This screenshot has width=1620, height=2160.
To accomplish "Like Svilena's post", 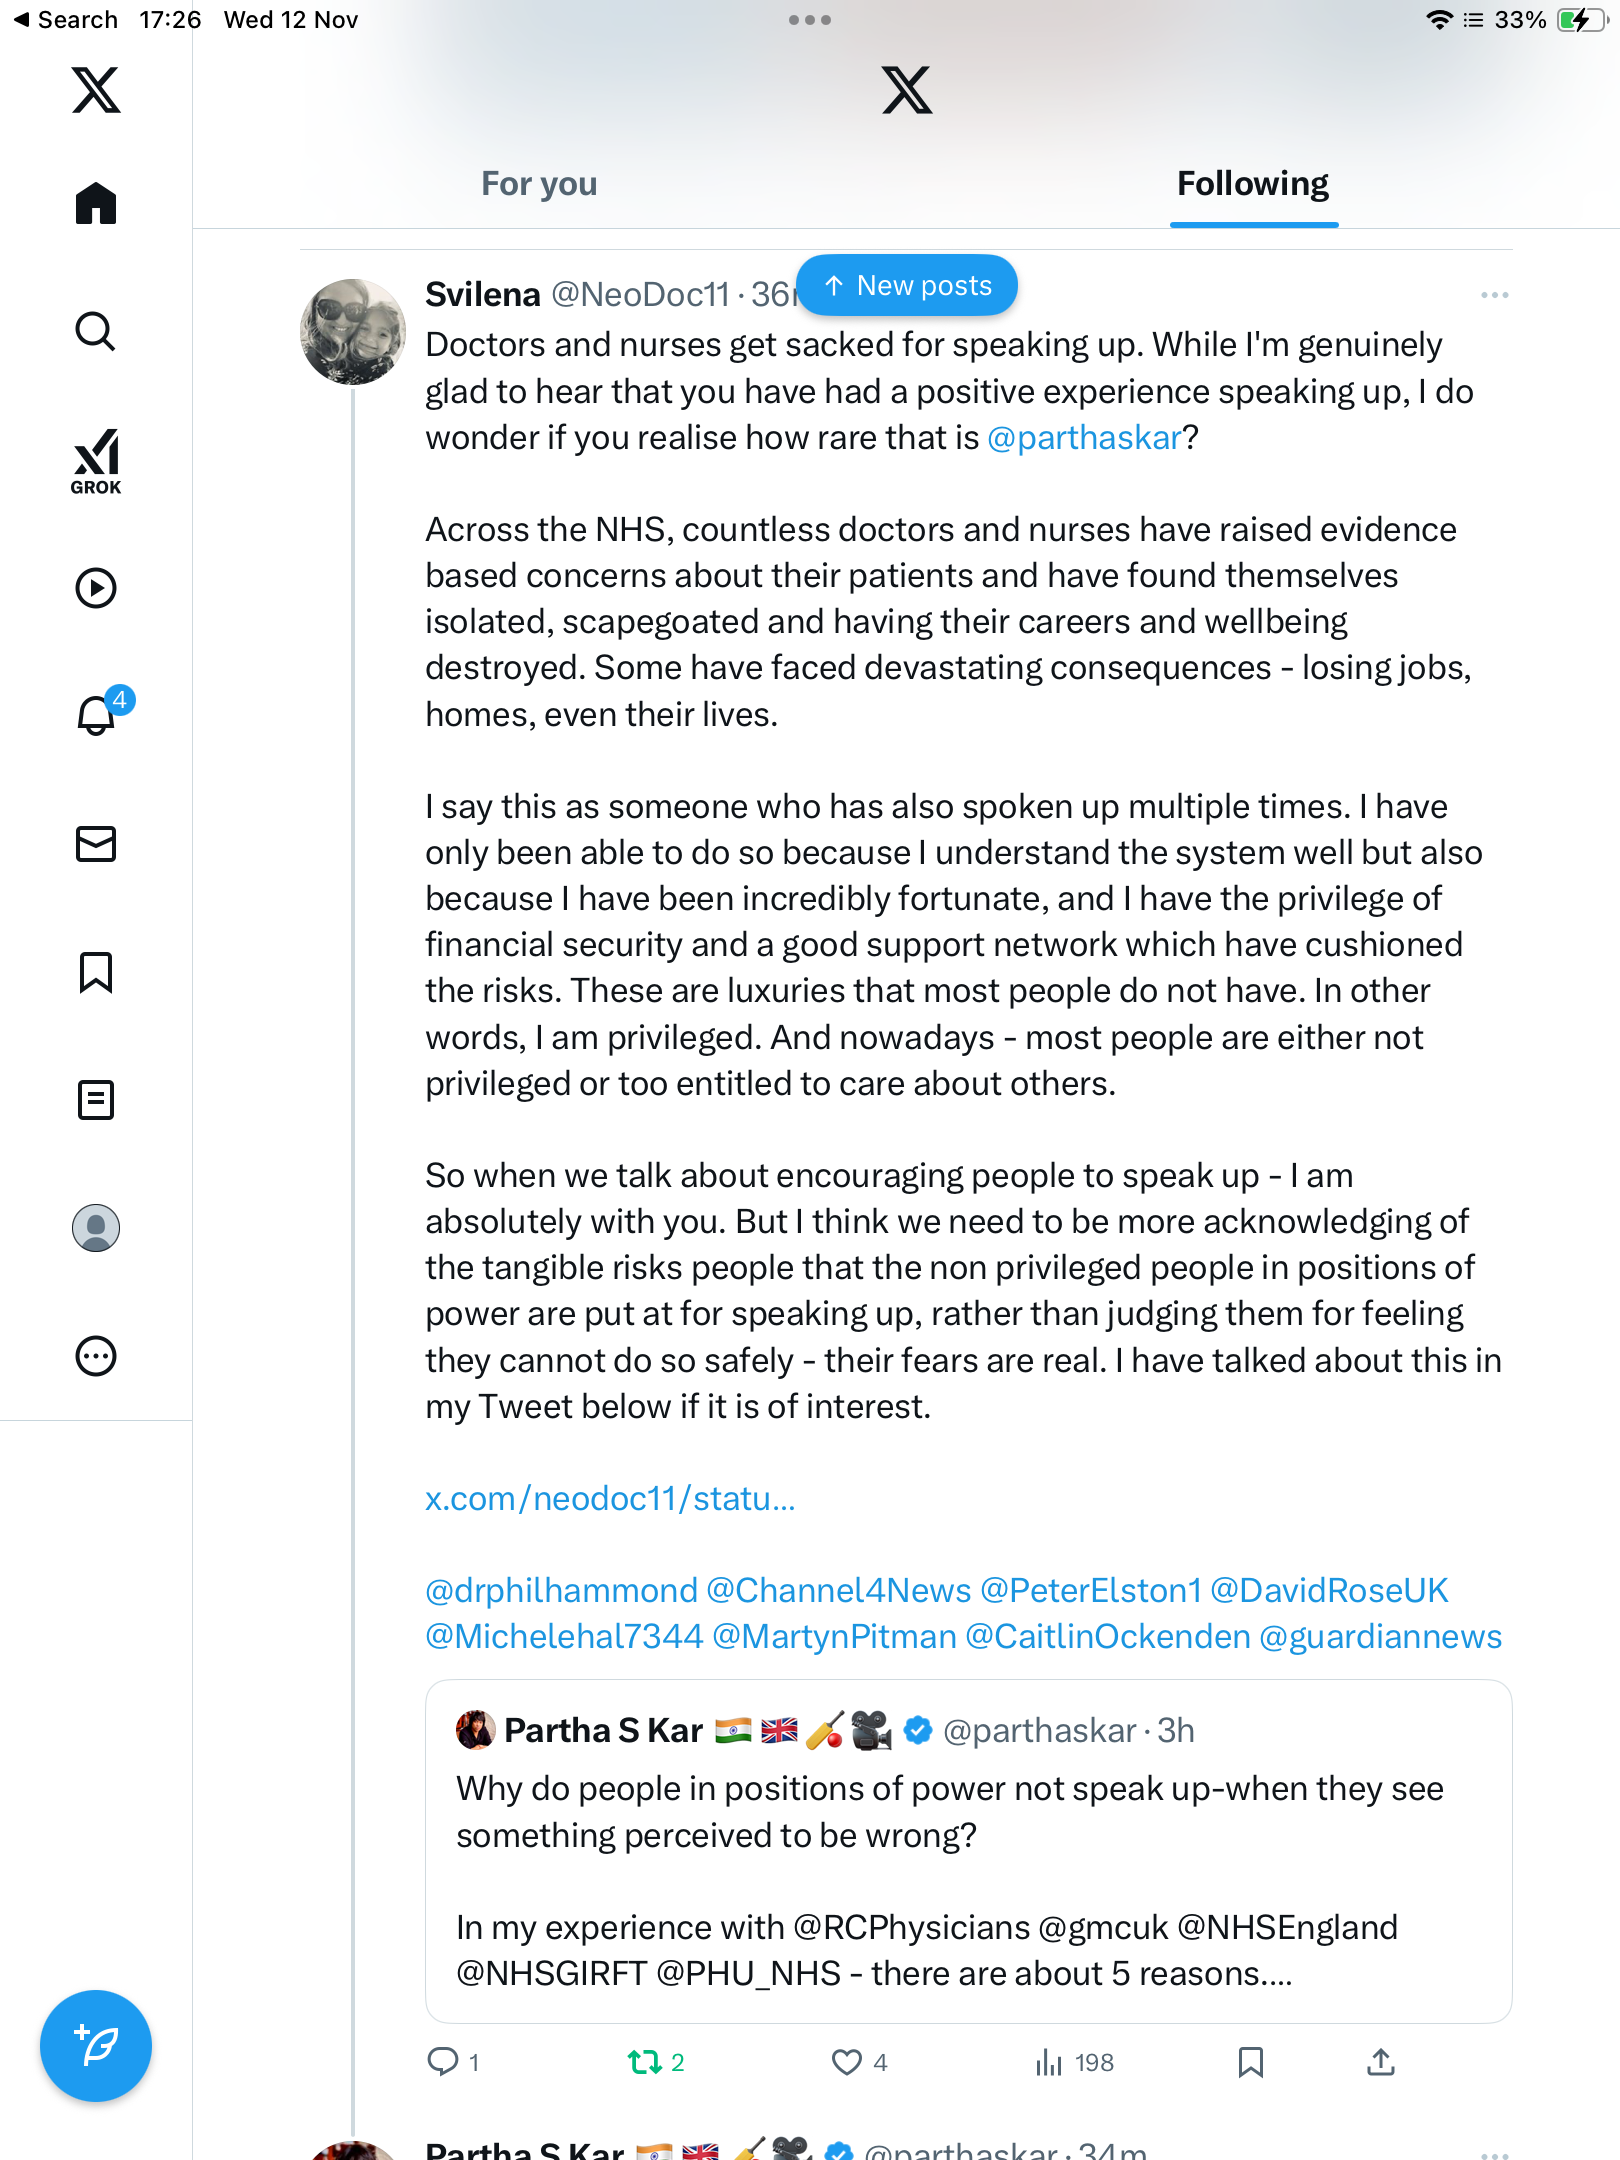I will [x=847, y=2062].
